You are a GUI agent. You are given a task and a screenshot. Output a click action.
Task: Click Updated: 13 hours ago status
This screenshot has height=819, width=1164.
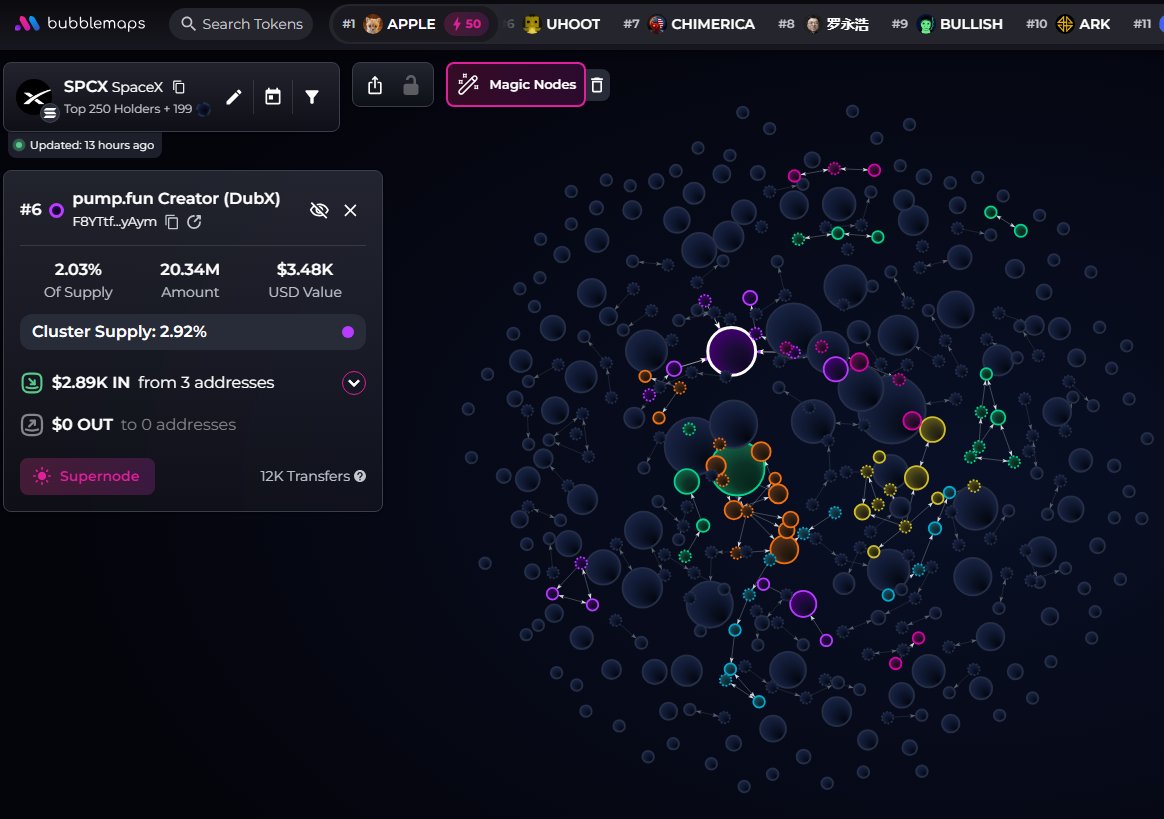[x=85, y=145]
